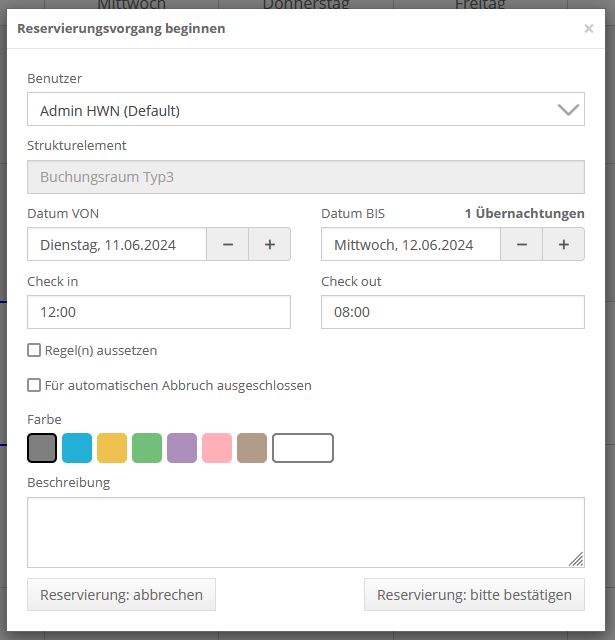Increase Datum BIS with plus button
Viewport: 615px width, 640px height.
click(x=564, y=245)
